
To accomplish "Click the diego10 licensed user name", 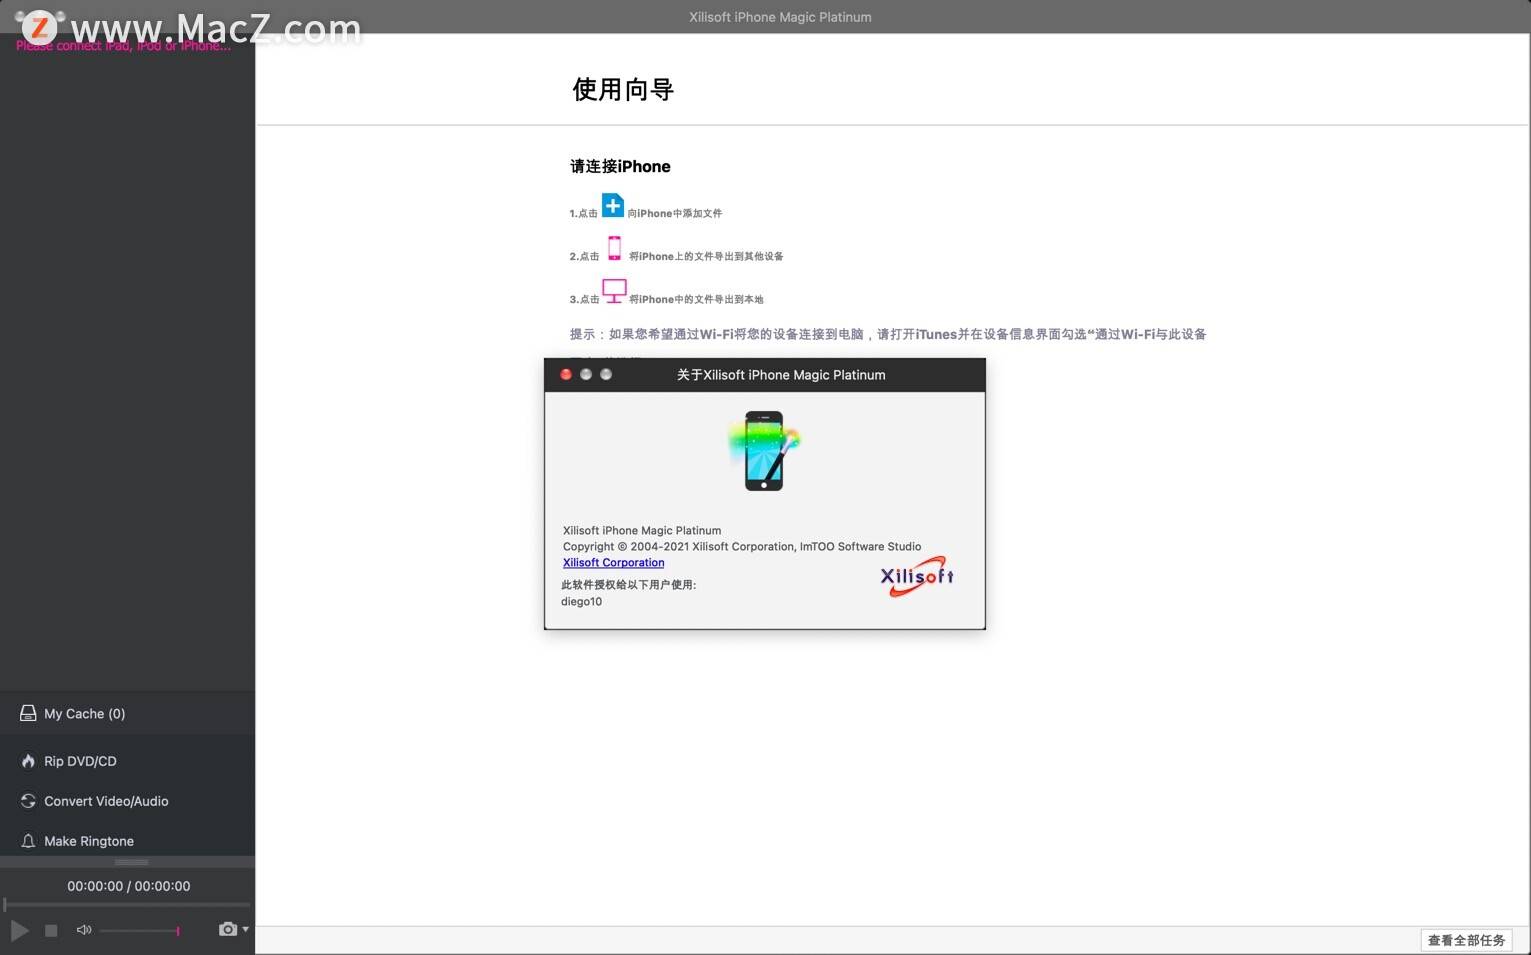I will 581,602.
